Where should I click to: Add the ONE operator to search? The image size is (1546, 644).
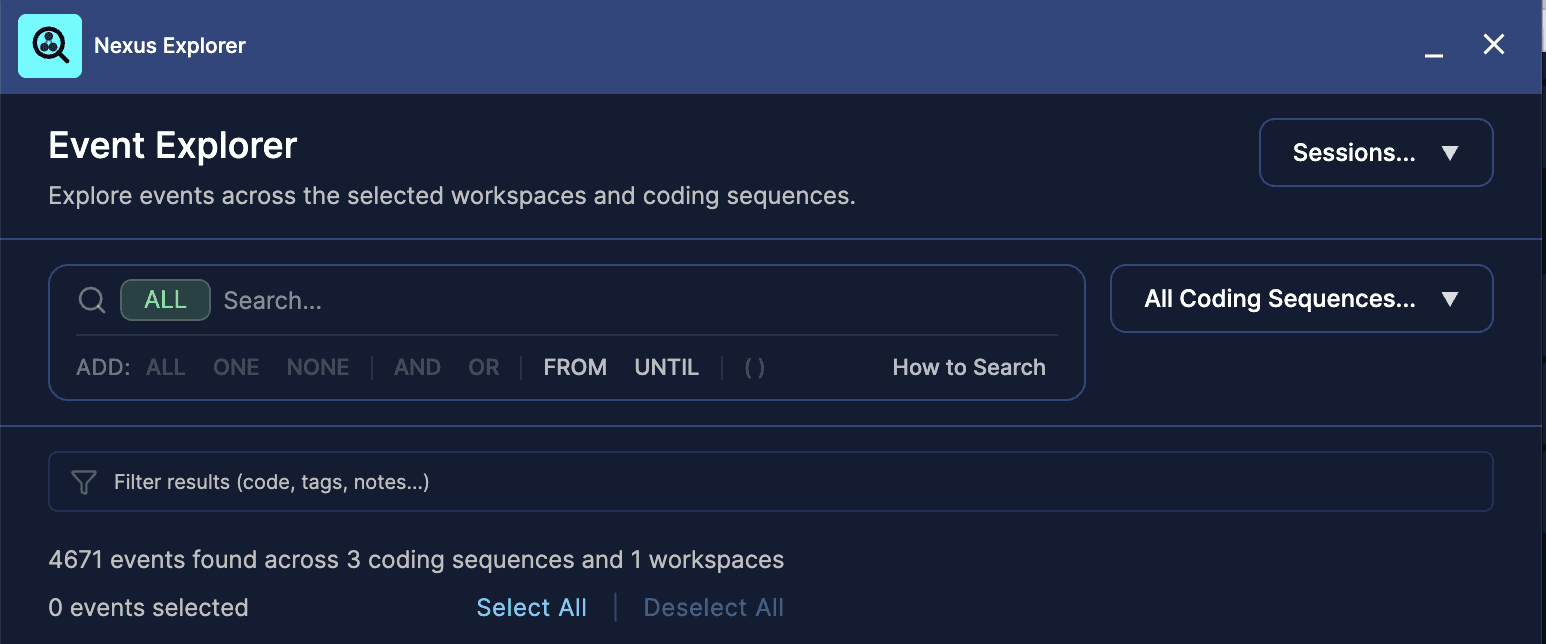(x=236, y=367)
